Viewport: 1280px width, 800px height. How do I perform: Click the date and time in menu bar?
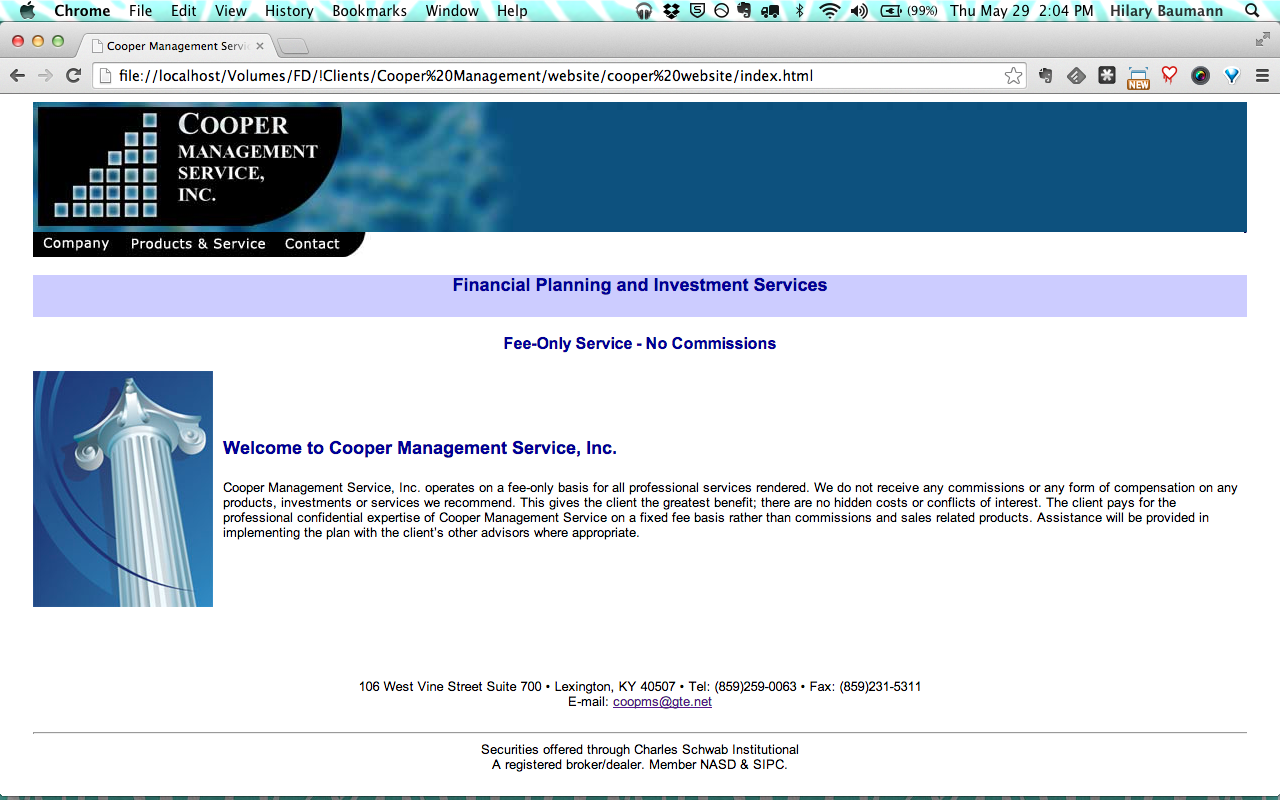click(x=1022, y=11)
